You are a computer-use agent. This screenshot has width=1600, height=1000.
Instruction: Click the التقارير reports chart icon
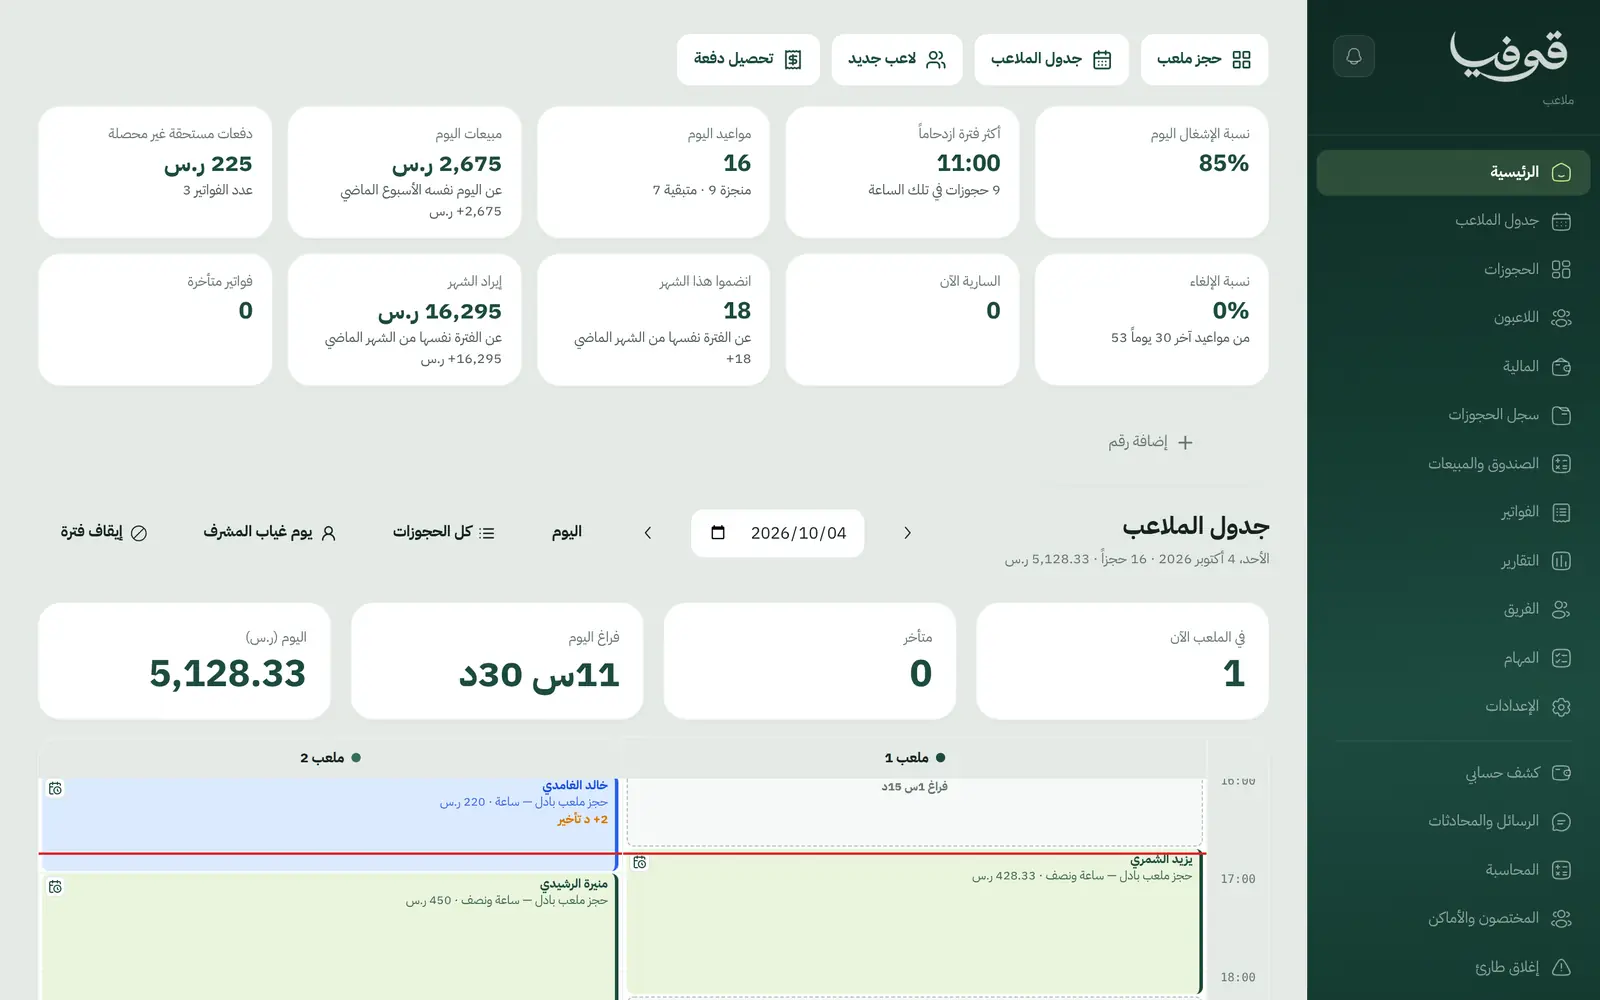pyautogui.click(x=1561, y=561)
